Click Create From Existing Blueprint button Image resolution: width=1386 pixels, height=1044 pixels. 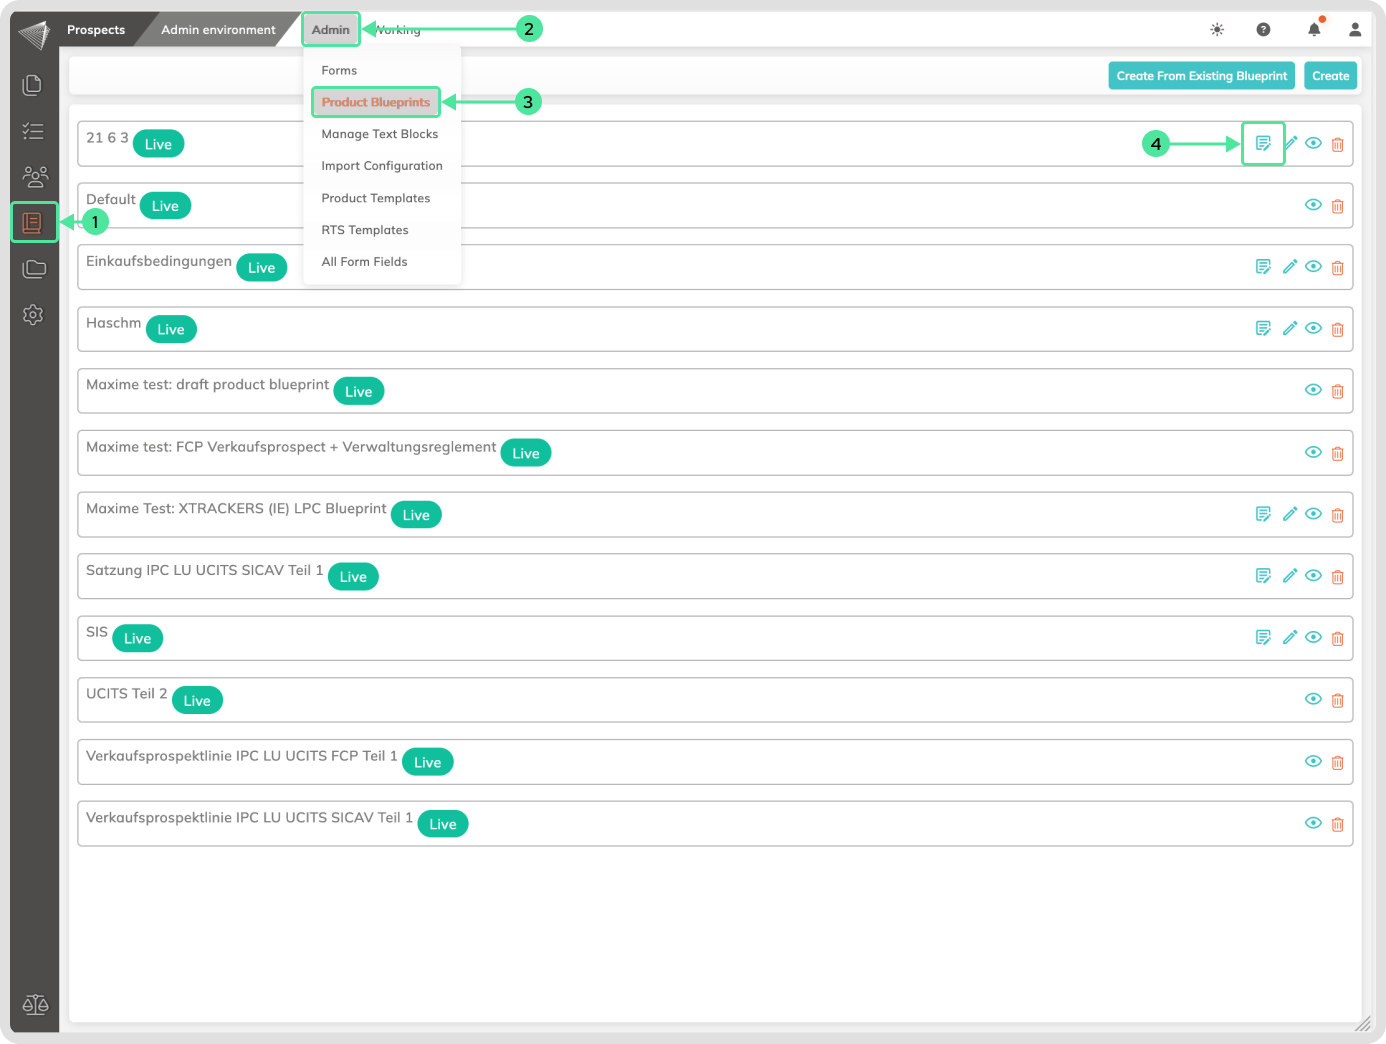pyautogui.click(x=1201, y=76)
